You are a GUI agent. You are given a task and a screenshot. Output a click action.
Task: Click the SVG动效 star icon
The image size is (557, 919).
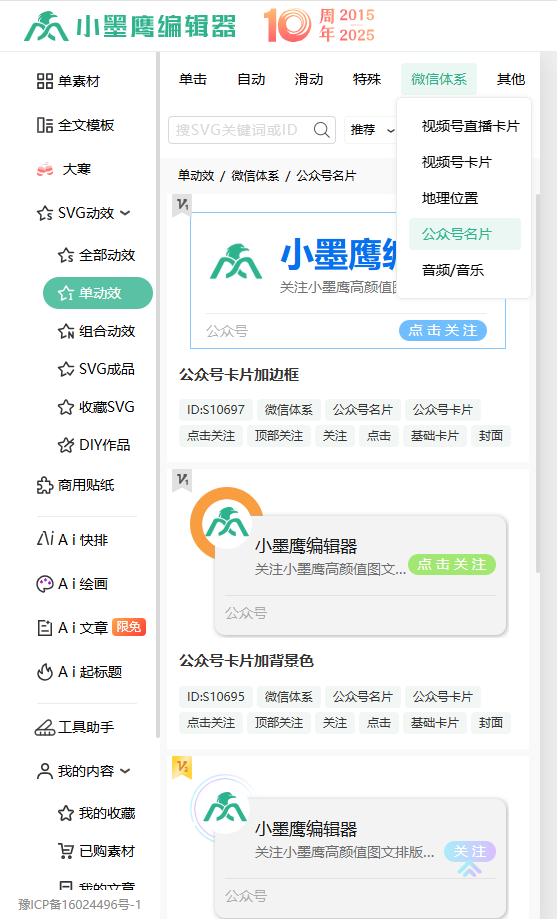pyautogui.click(x=45, y=213)
